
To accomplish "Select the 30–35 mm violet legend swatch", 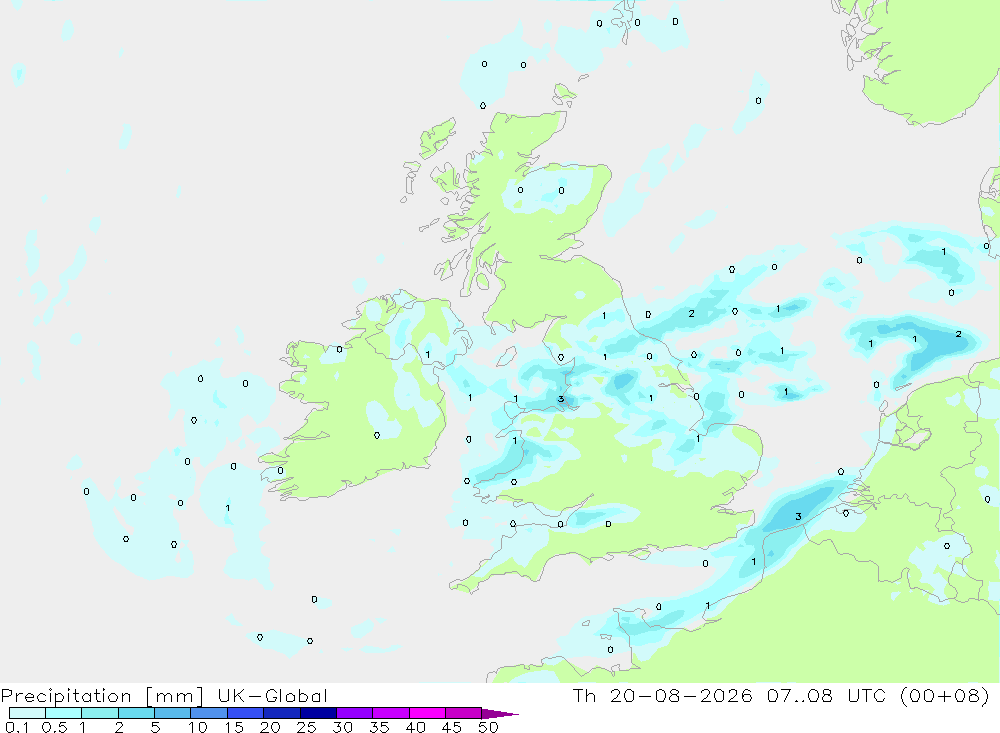I will pos(354,713).
